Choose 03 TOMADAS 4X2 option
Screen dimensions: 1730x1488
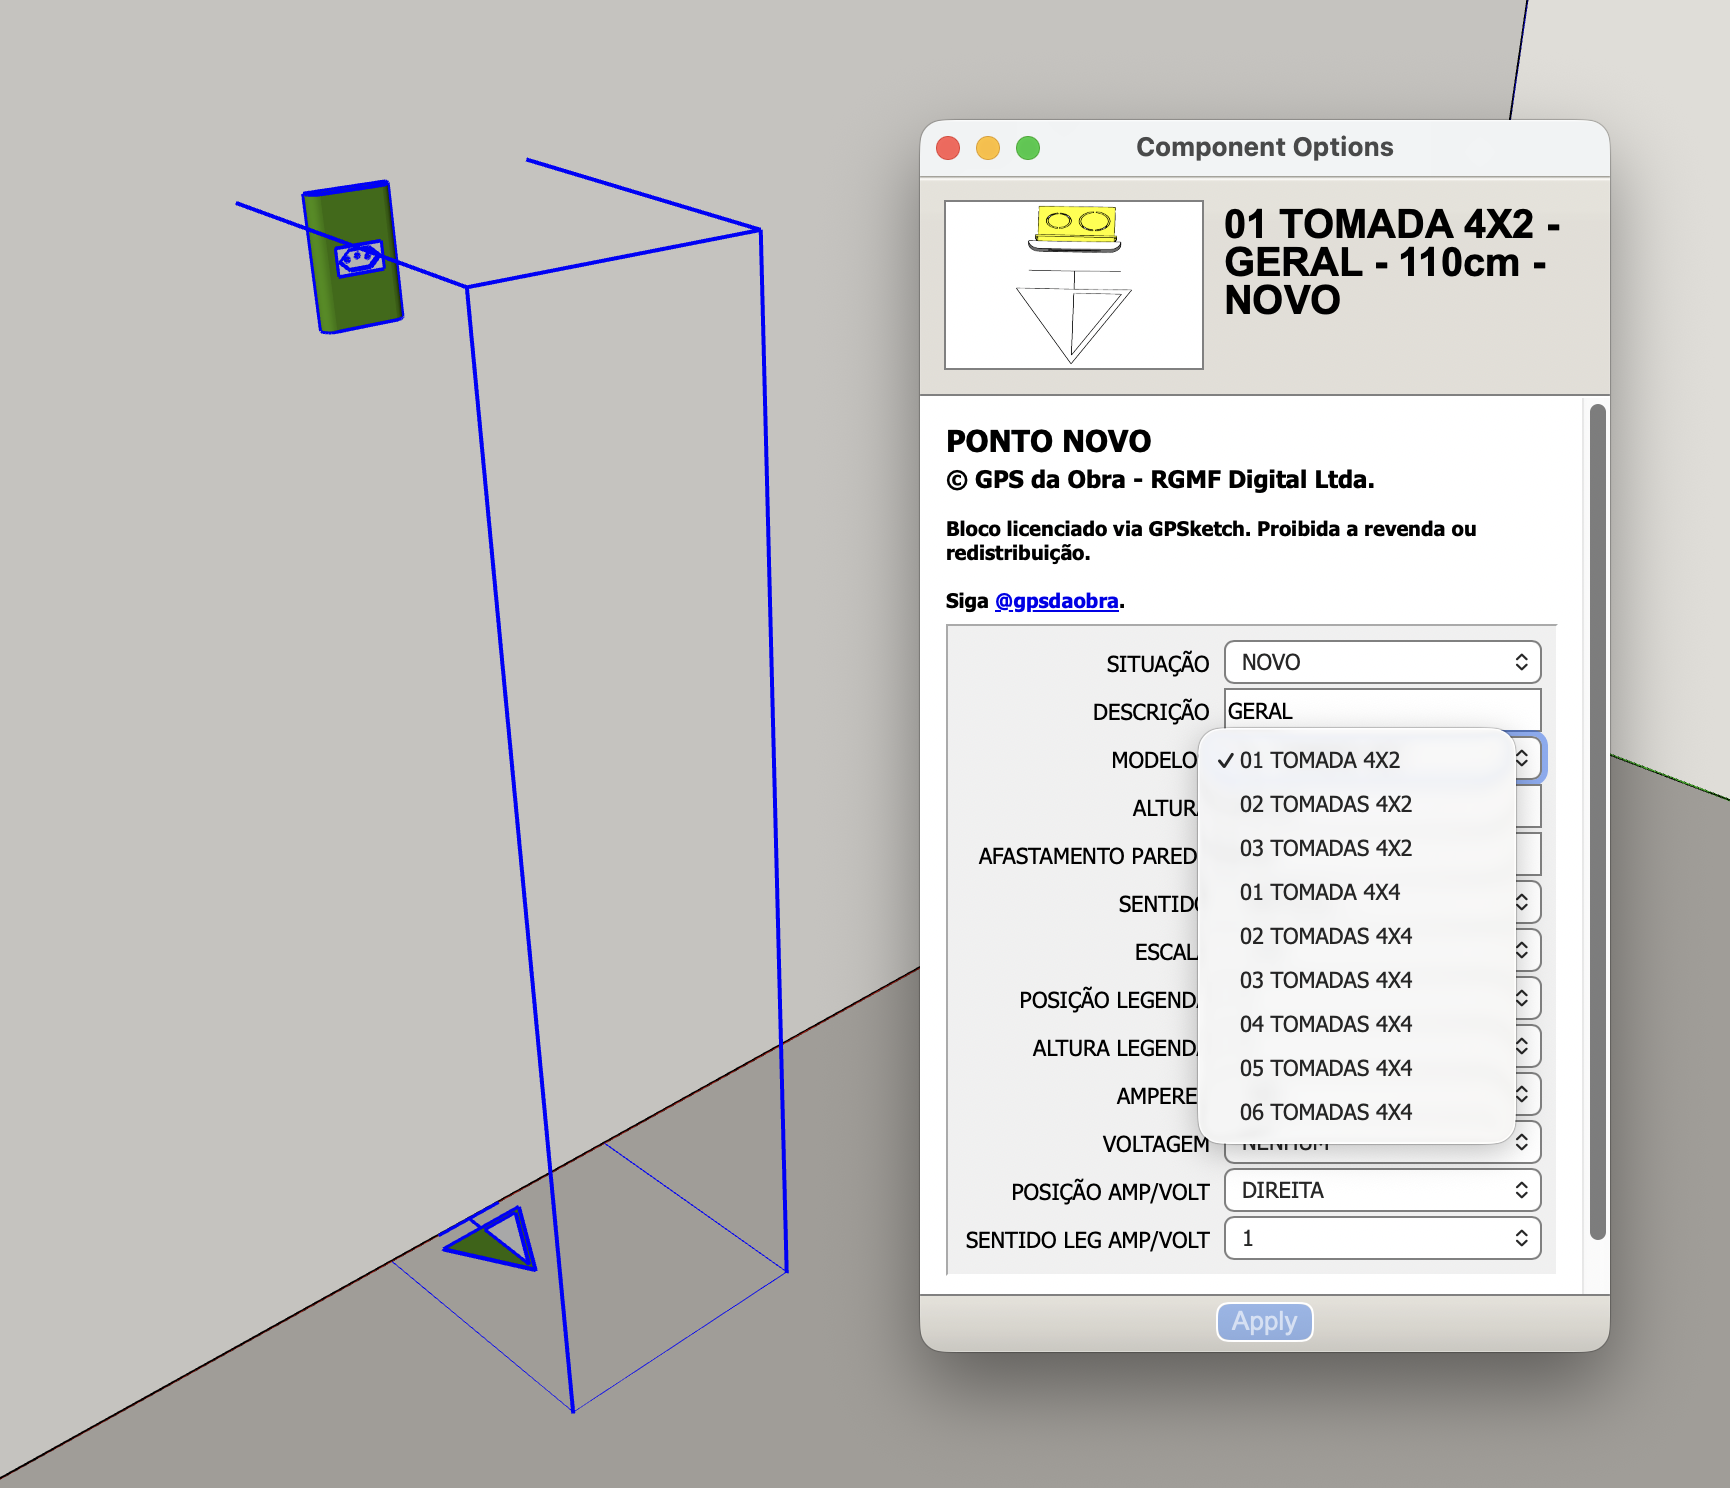[1356, 848]
